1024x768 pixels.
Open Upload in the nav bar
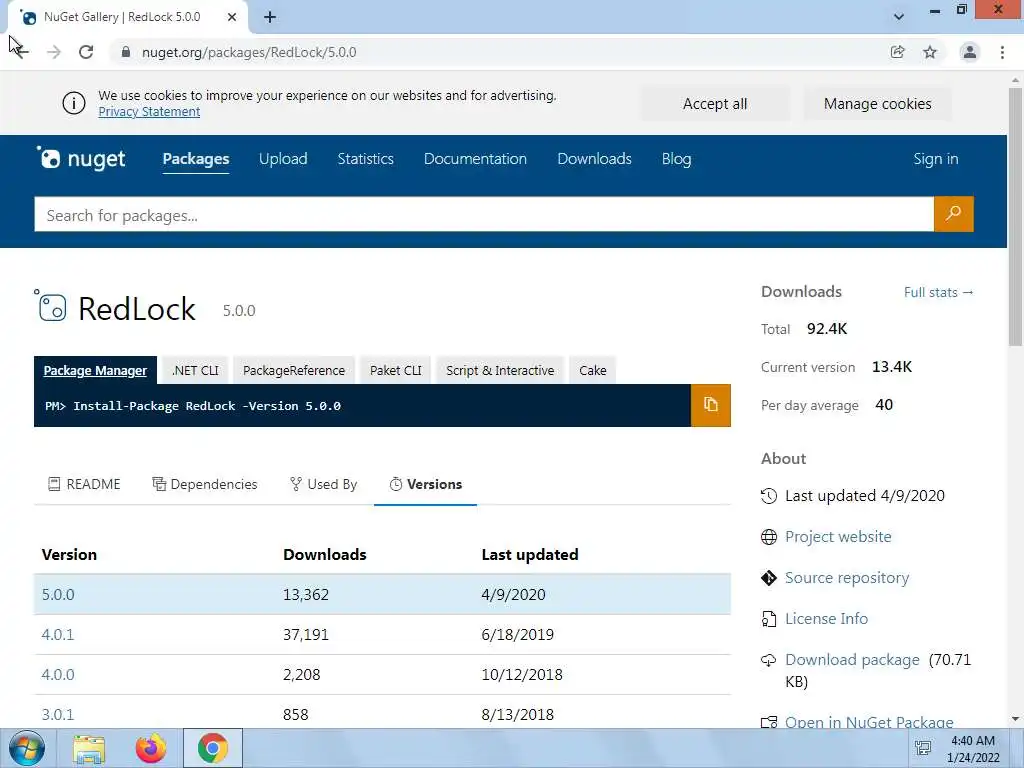[x=283, y=159]
